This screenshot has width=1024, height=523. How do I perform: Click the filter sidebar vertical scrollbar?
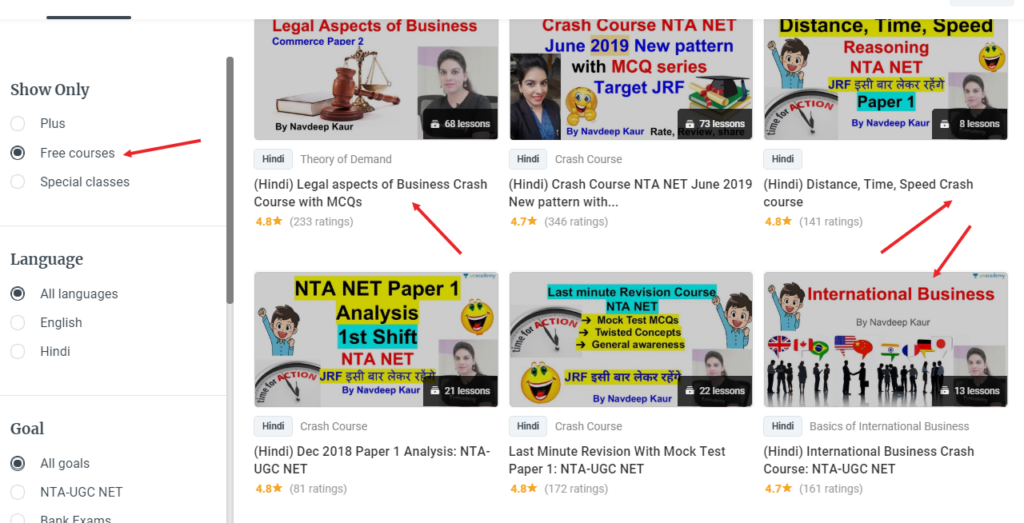click(230, 180)
